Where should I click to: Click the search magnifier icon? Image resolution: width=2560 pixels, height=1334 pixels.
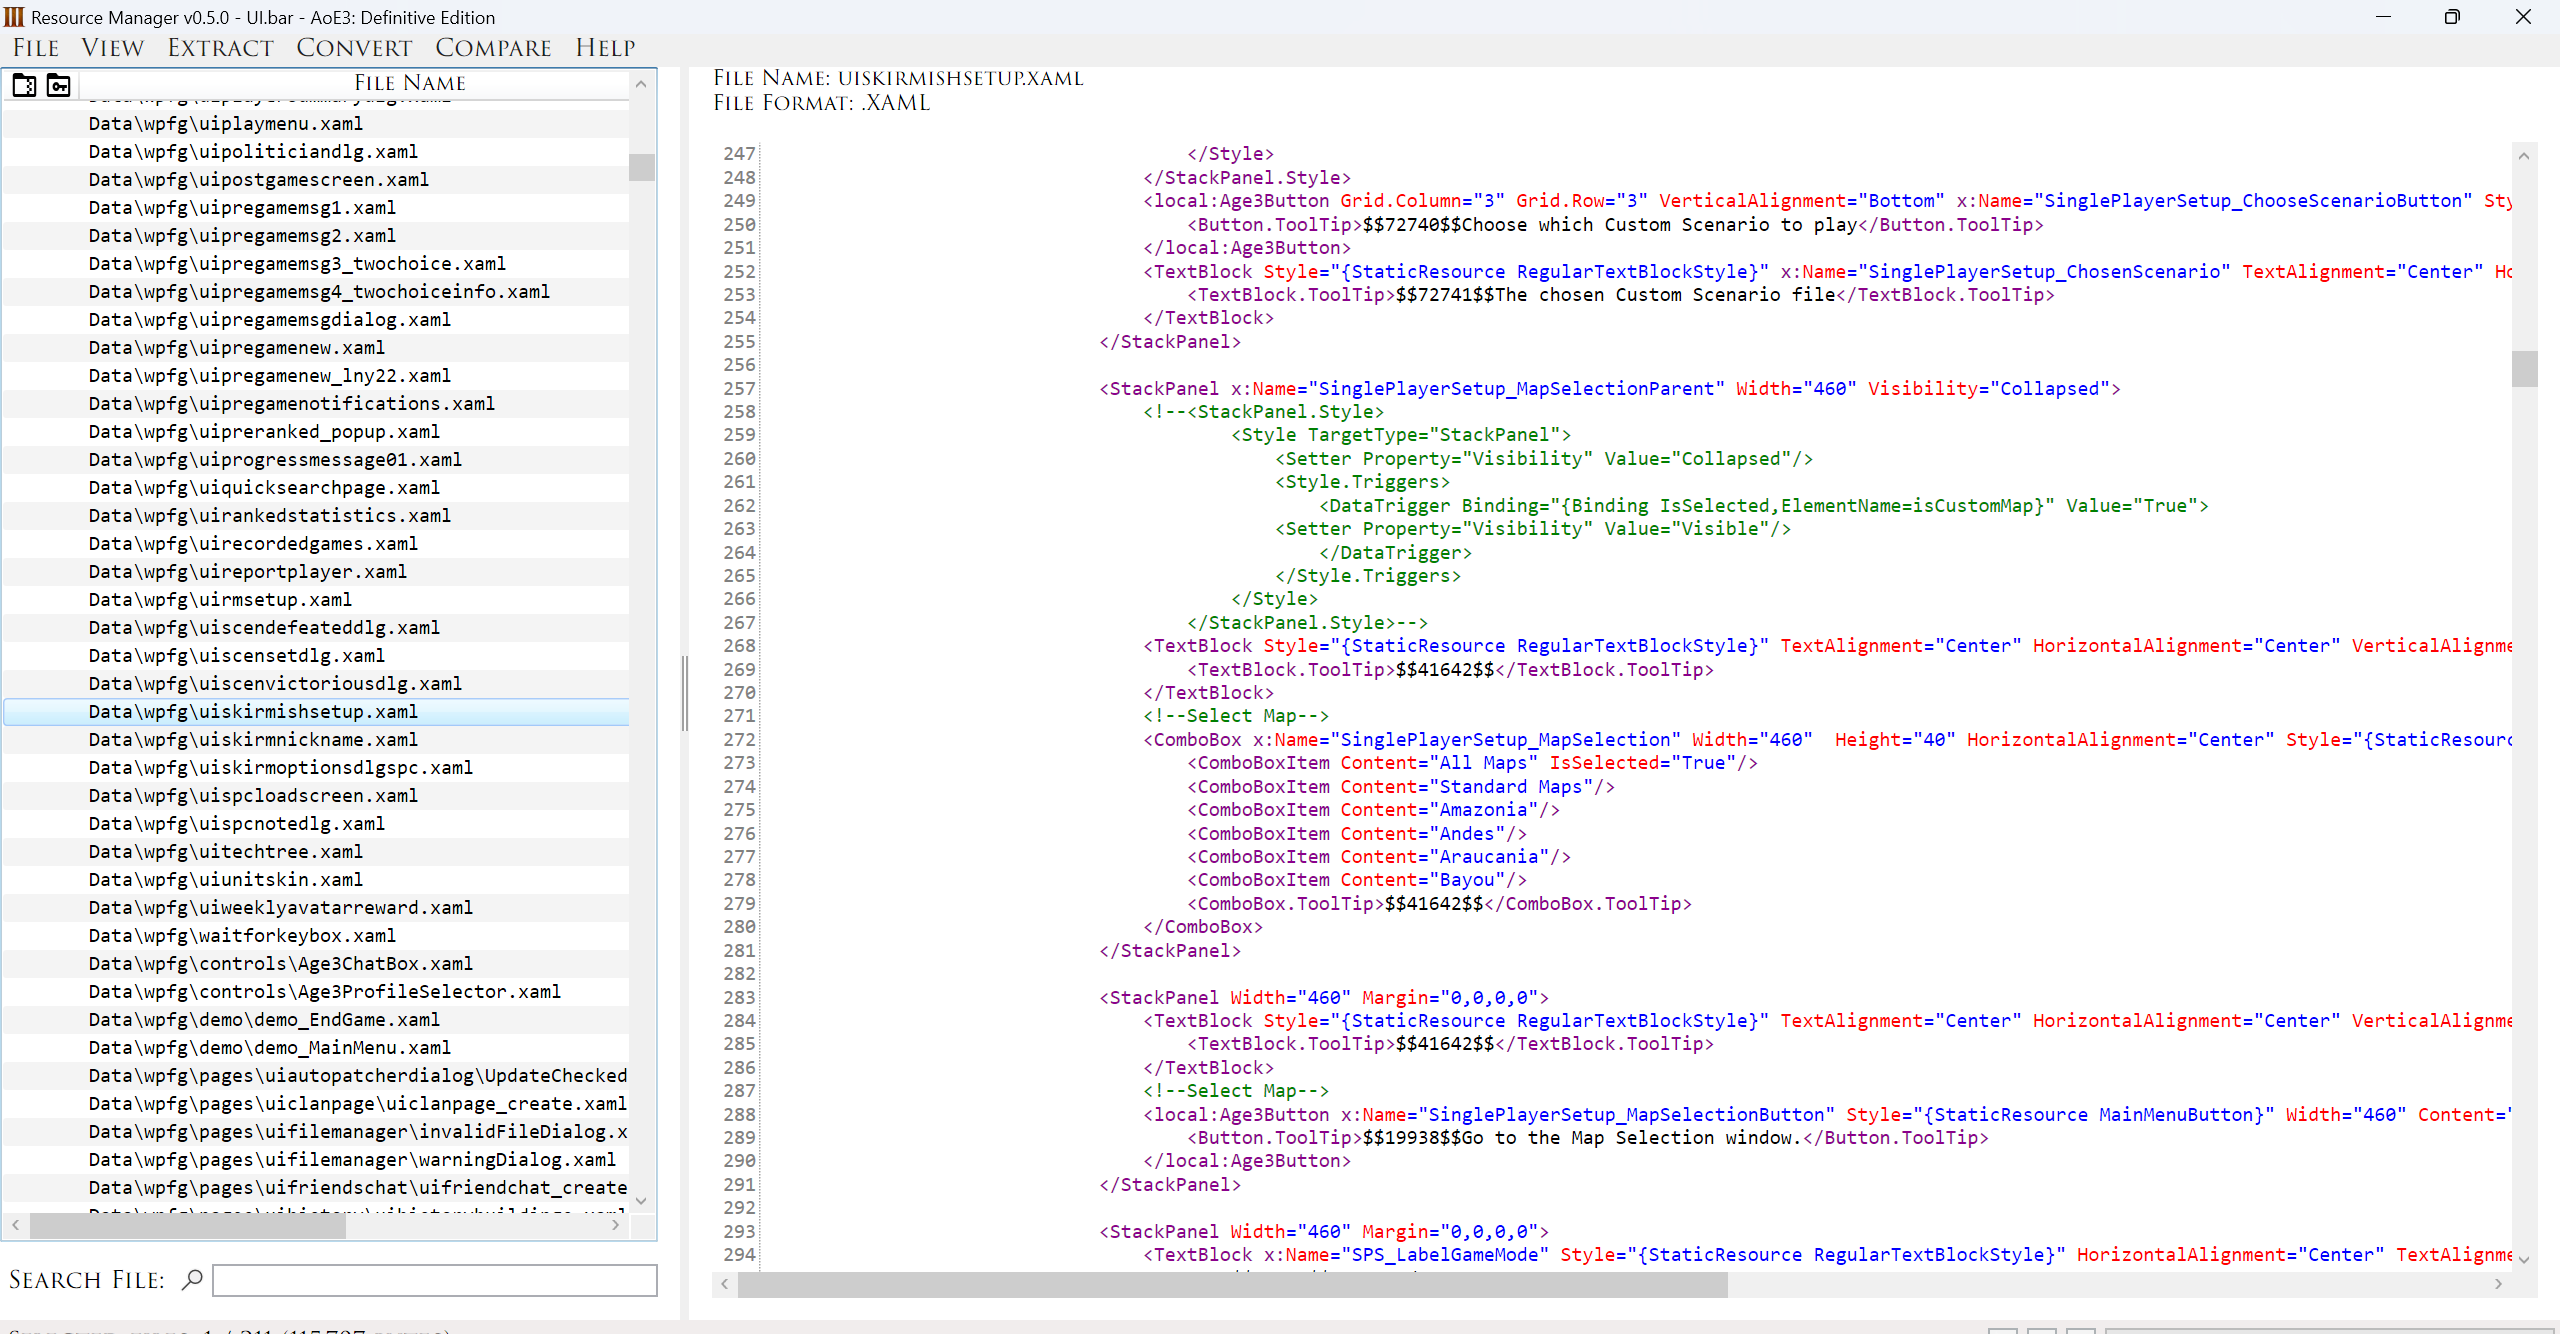[192, 1279]
